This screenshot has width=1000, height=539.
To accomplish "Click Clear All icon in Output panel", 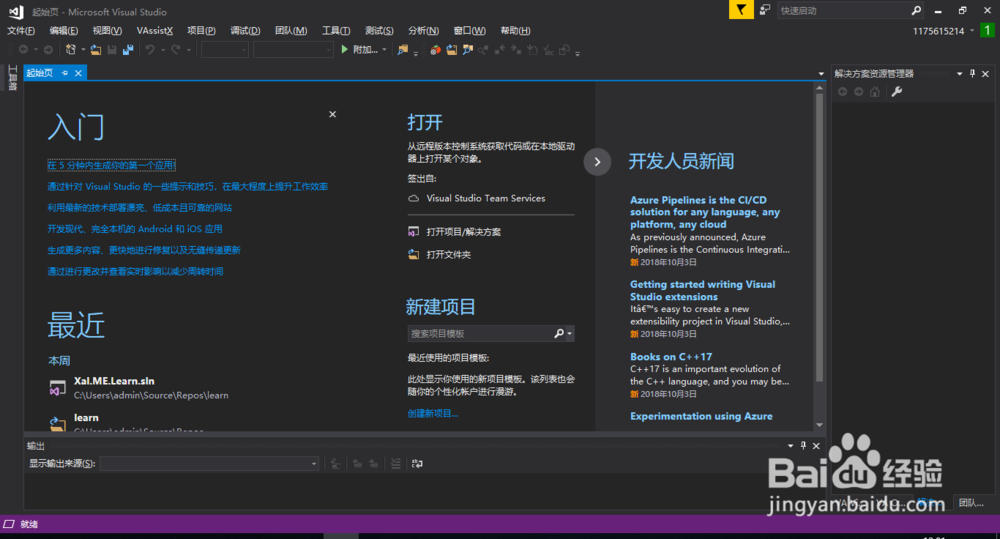I will (396, 464).
